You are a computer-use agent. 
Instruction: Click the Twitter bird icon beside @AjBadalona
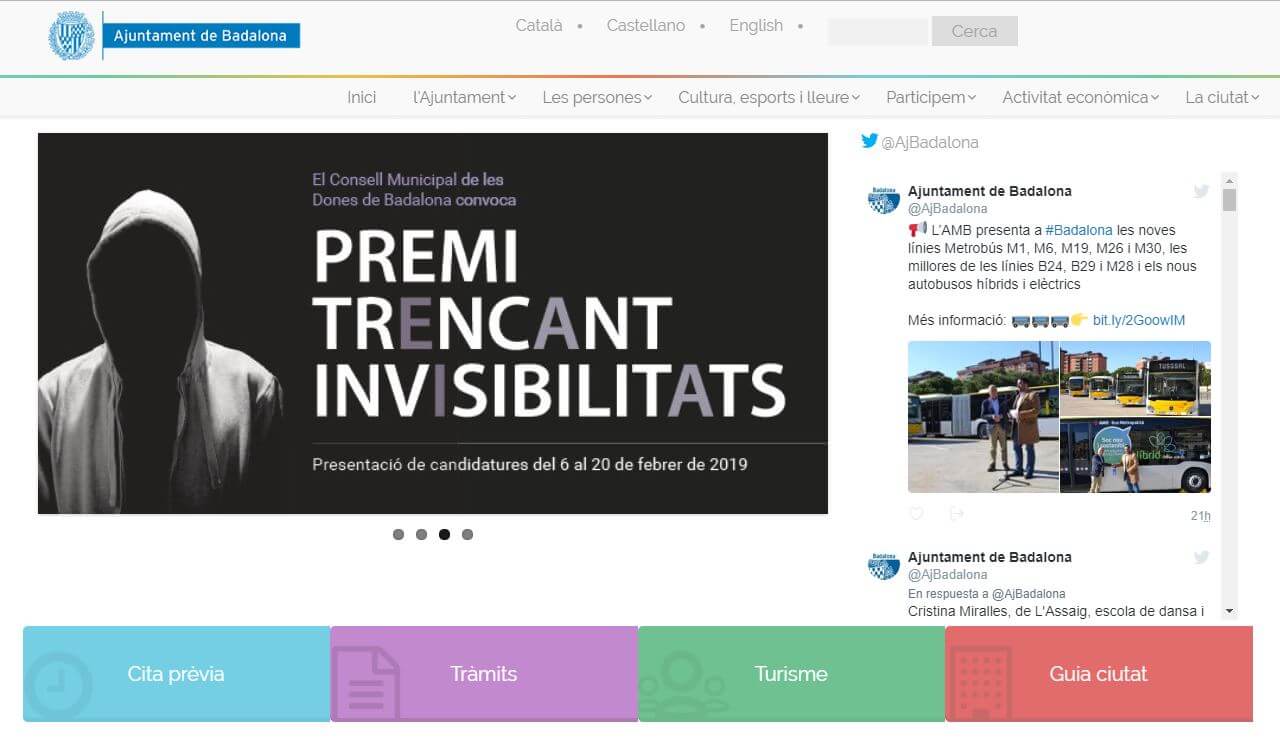(x=869, y=141)
